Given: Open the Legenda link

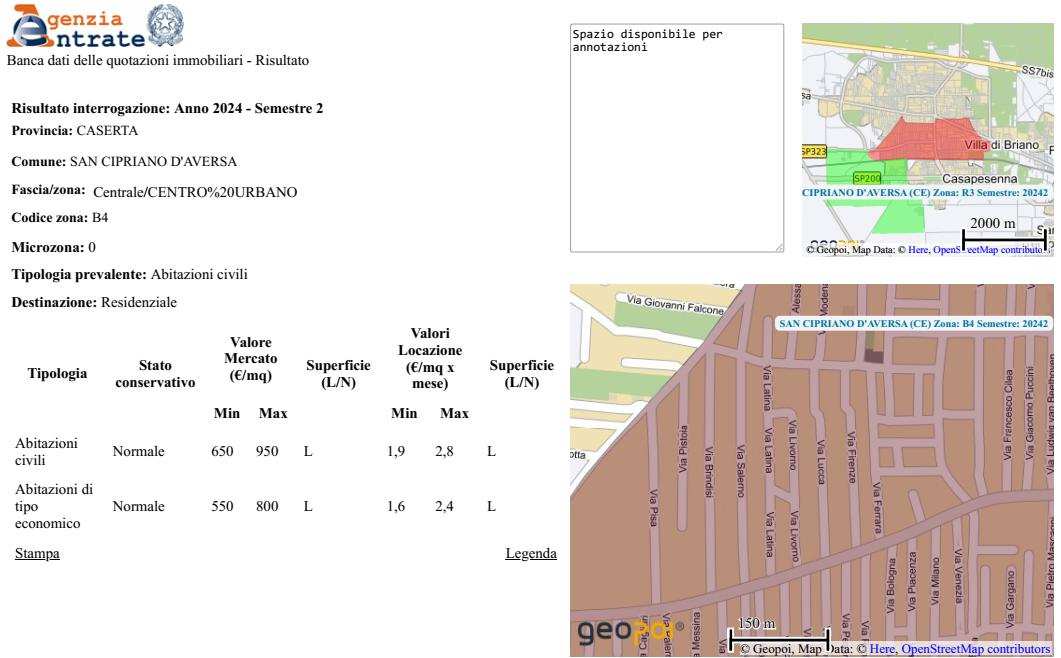Looking at the screenshot, I should click(530, 553).
